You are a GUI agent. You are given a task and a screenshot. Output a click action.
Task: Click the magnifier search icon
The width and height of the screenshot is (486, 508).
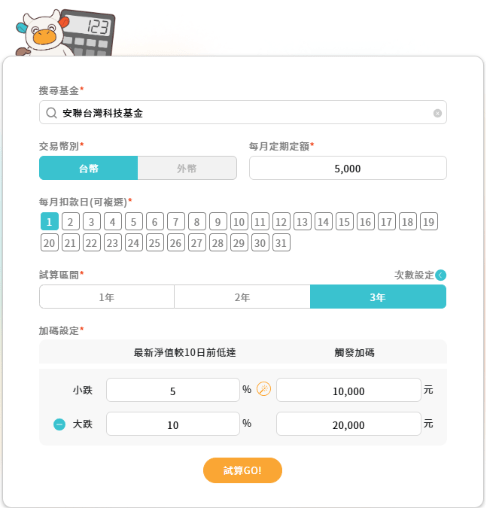click(51, 113)
